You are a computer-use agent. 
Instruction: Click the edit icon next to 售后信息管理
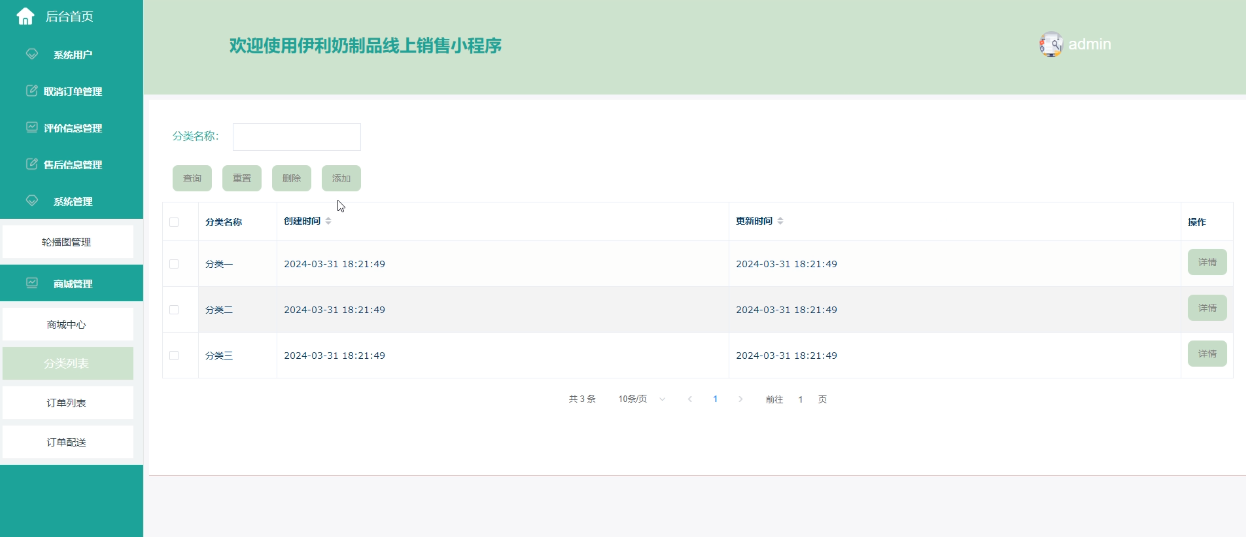coord(32,165)
